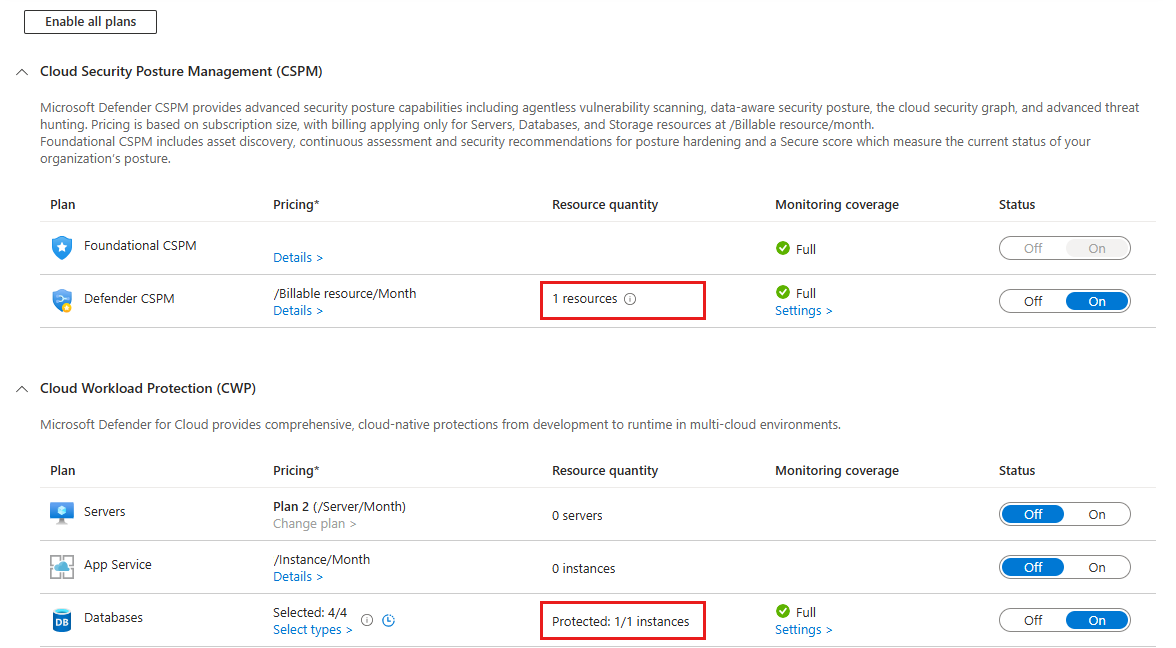
Task: Switch Defender CSPM status to On
Action: coord(1096,302)
